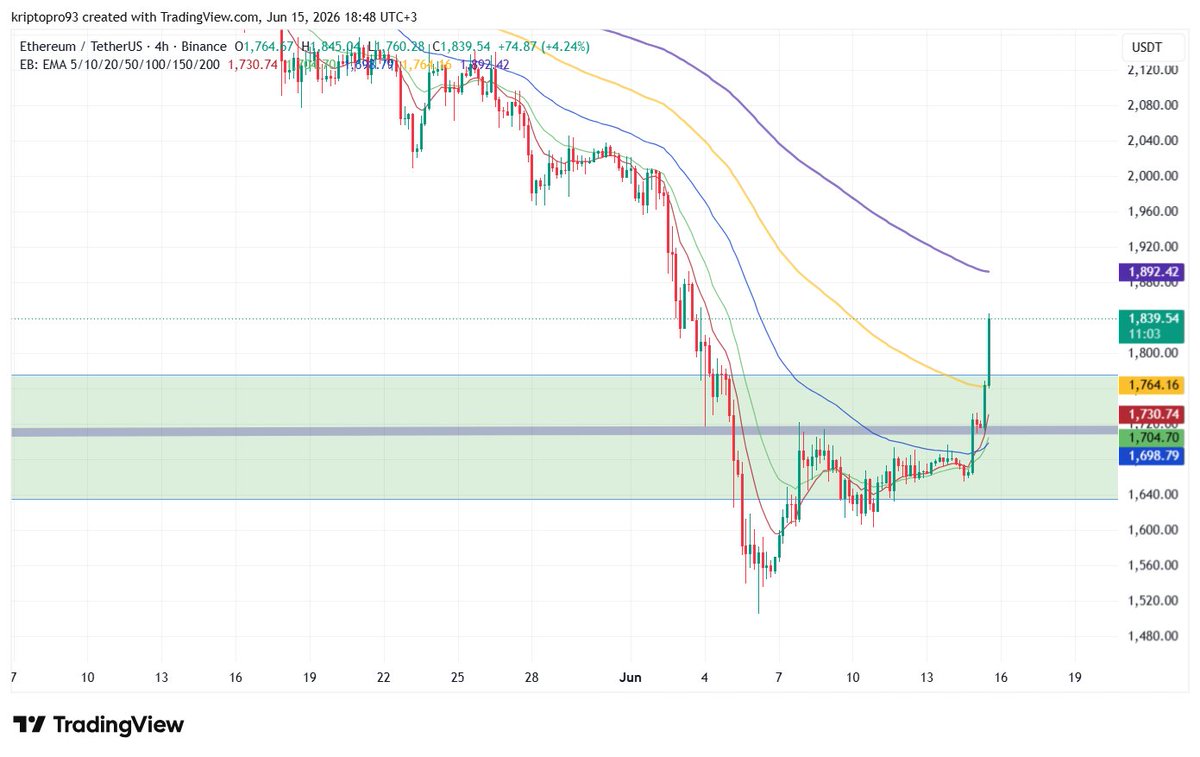Select the grey horizontal support line
1200x757 pixels.
564,431
